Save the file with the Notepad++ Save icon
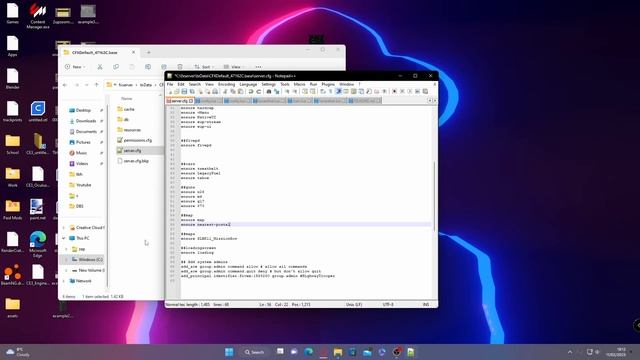This screenshot has height=360, width=640. 184,91
